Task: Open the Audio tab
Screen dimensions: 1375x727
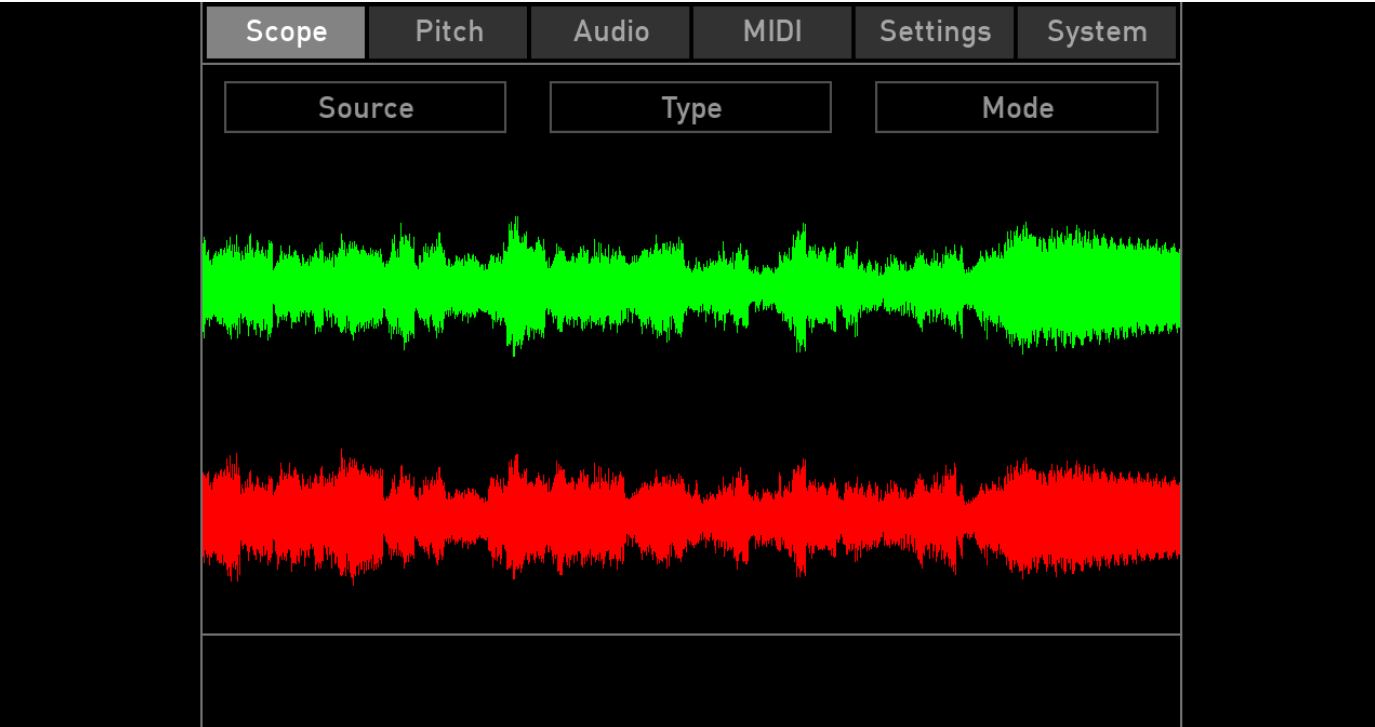Action: click(x=610, y=32)
